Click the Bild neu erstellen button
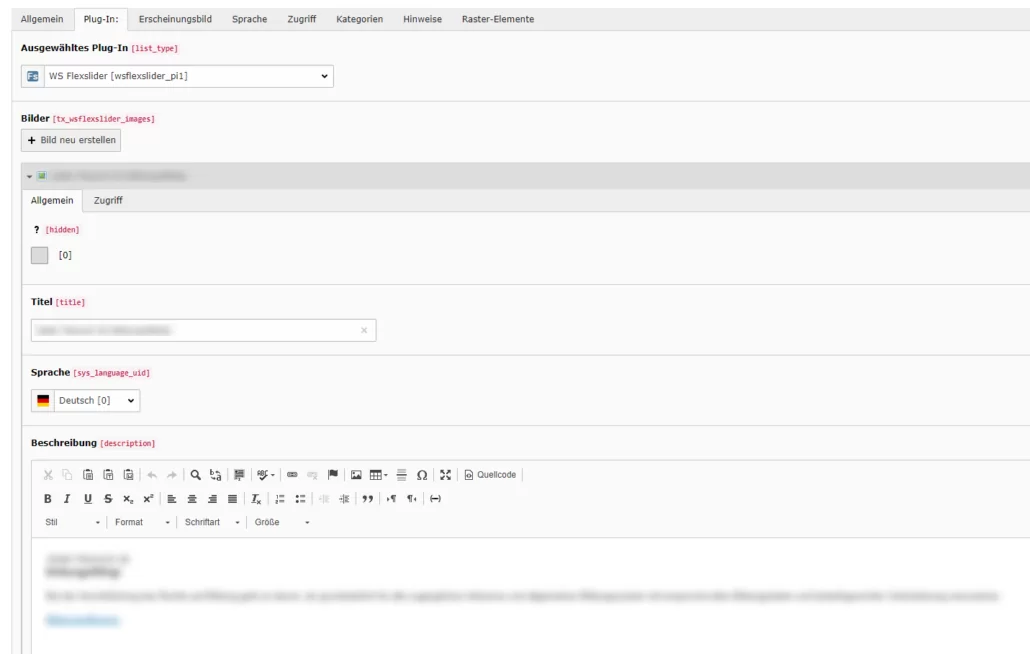The height and width of the screenshot is (654, 1030). tap(70, 140)
